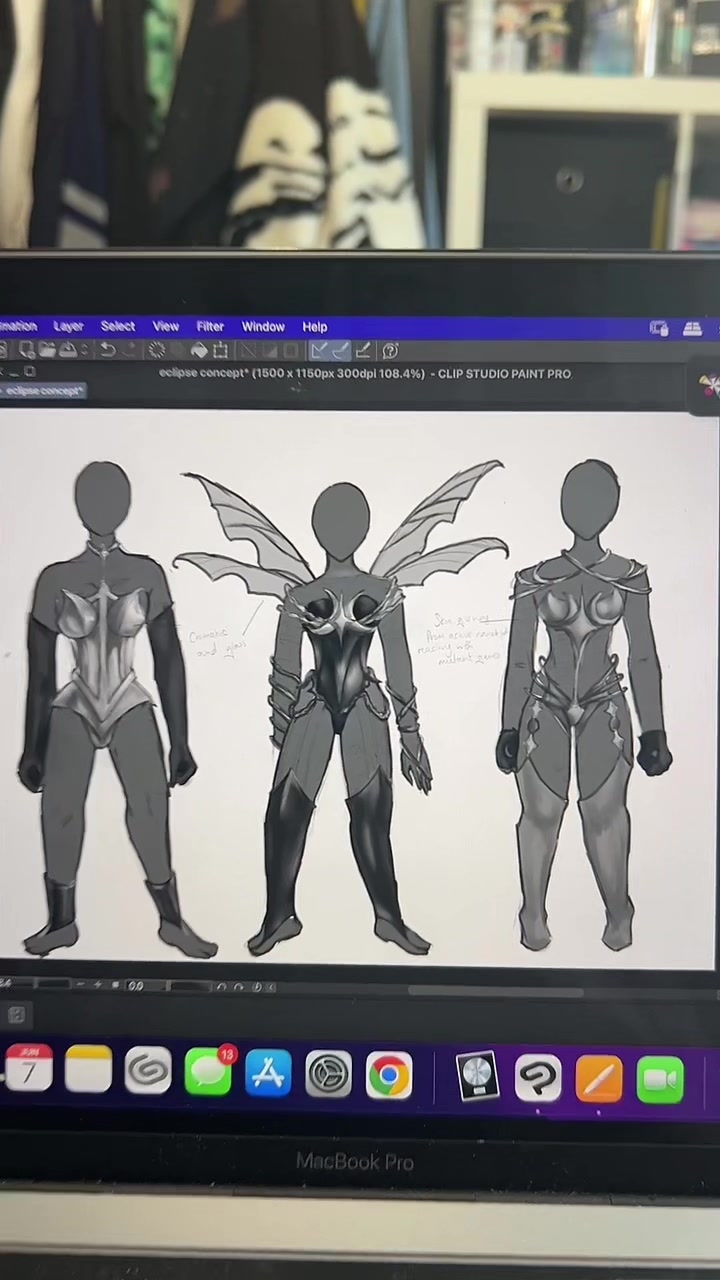Toggle Snap to Ruler in the command bar
The width and height of the screenshot is (720, 1280).
[x=318, y=350]
